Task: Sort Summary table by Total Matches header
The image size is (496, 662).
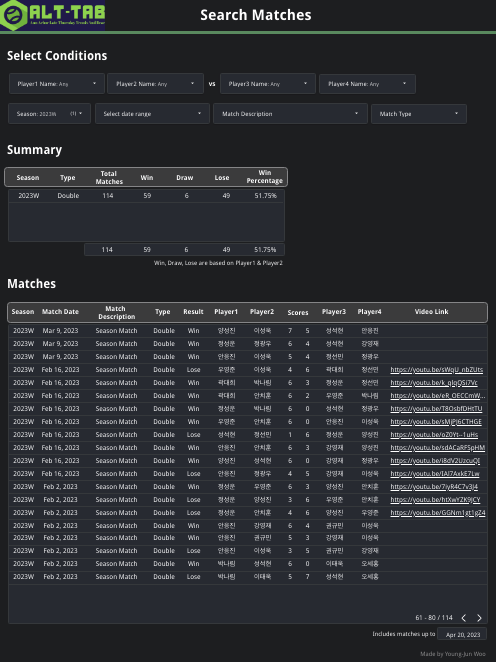Action: pos(109,177)
